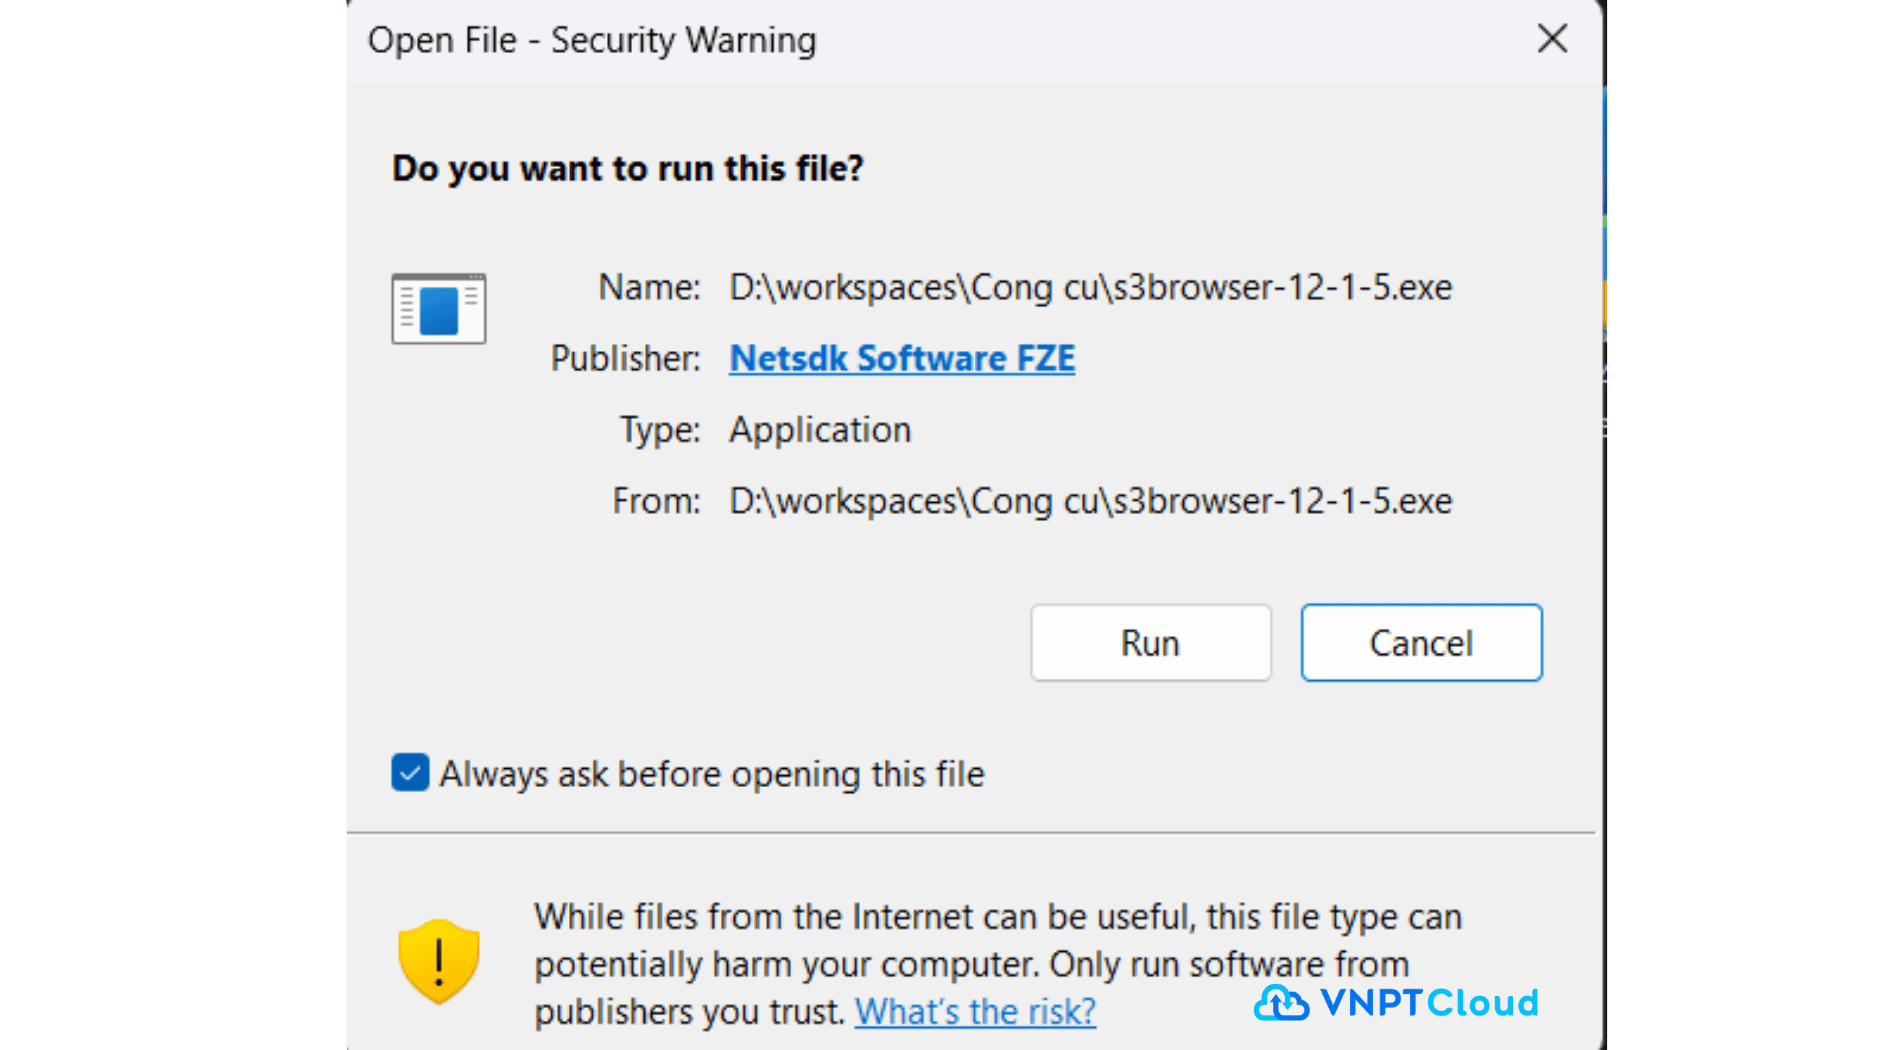Click the Open File - Security Warning title
Screen dimensions: 1896x1050
592,40
